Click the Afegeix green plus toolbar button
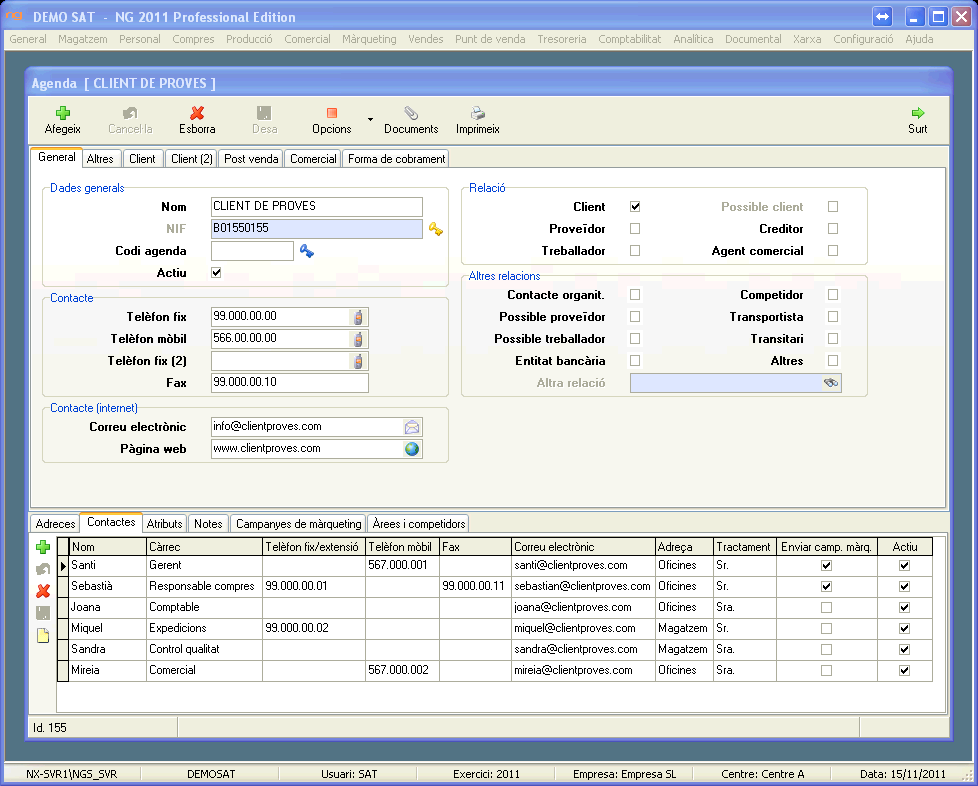 coord(62,120)
